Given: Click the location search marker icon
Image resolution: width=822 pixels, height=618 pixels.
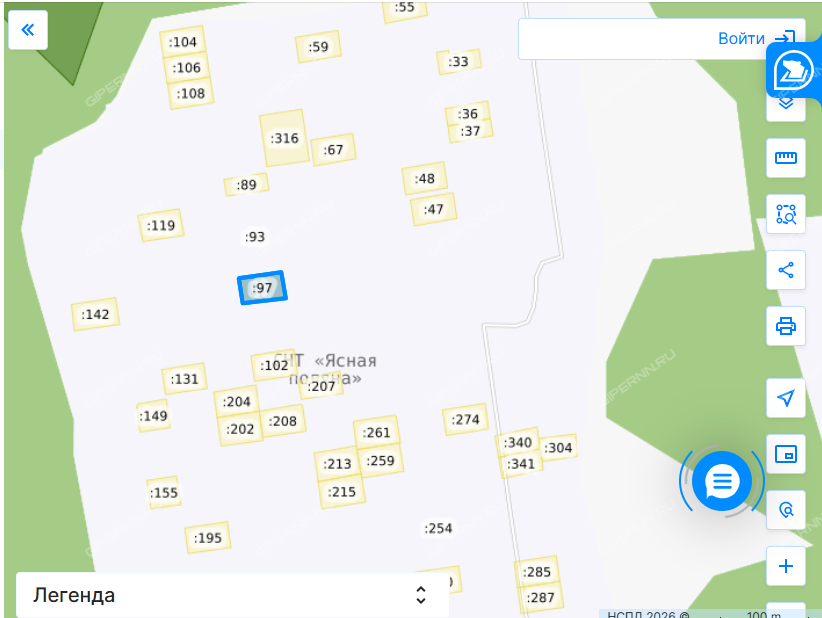Looking at the screenshot, I should [x=785, y=510].
